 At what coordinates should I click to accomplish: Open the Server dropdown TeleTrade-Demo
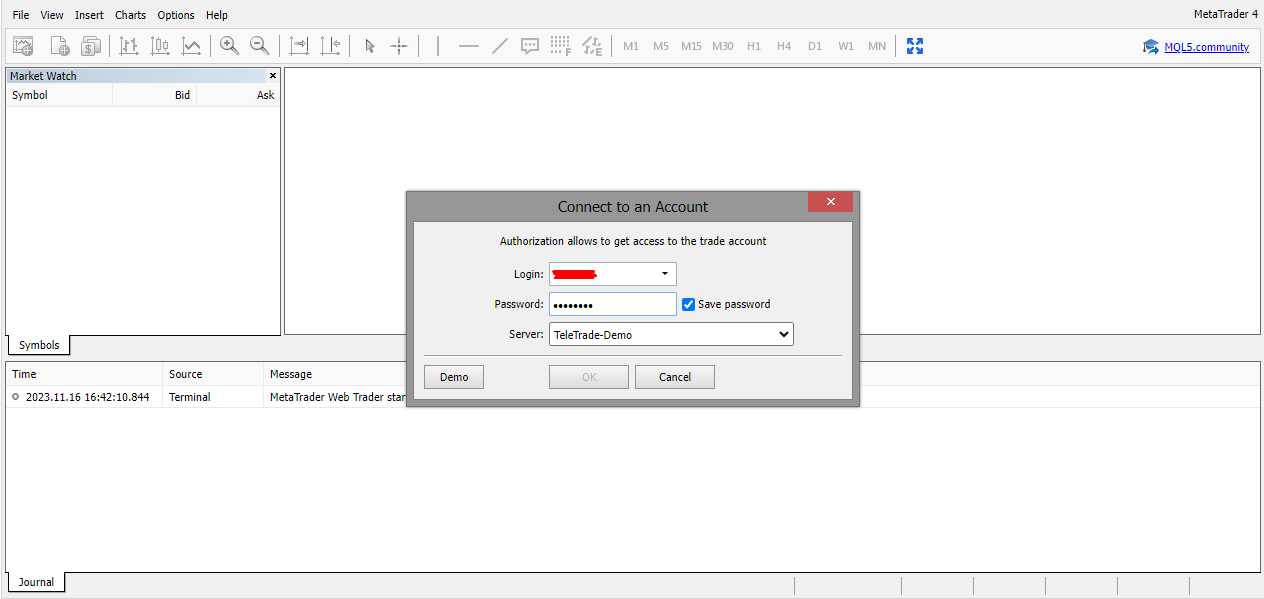671,335
